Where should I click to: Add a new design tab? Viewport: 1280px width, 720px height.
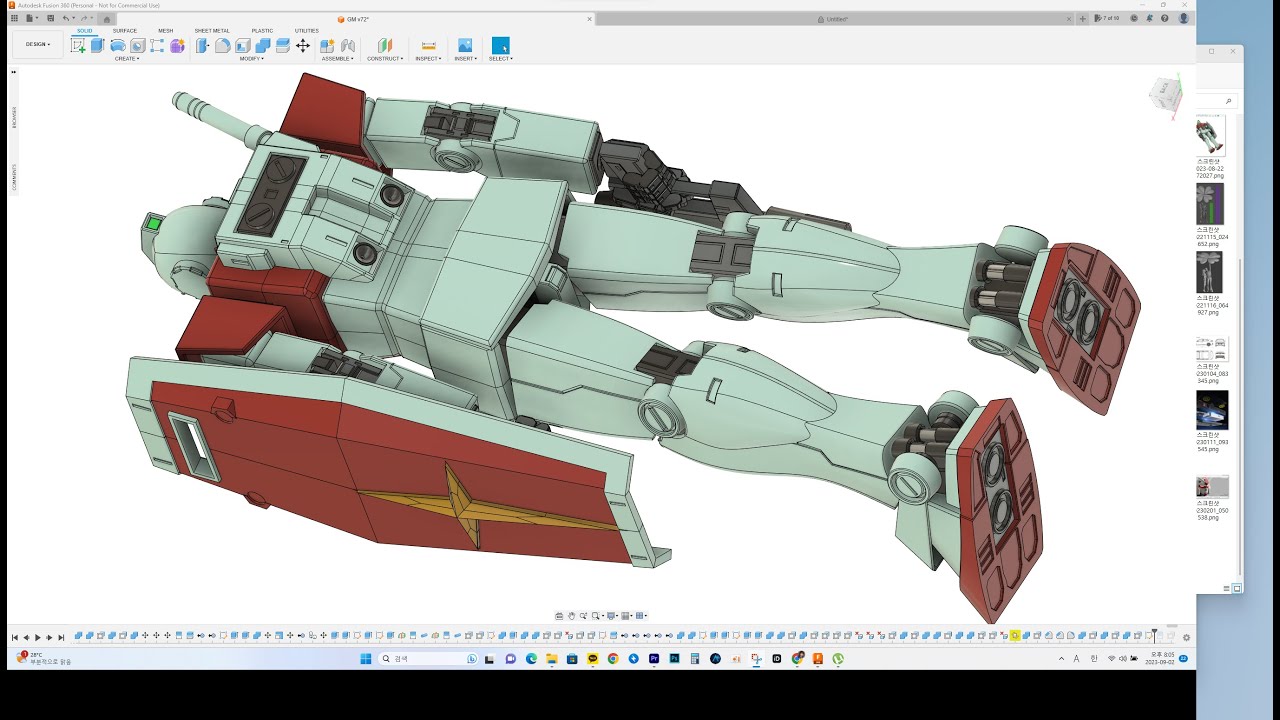pos(1083,19)
